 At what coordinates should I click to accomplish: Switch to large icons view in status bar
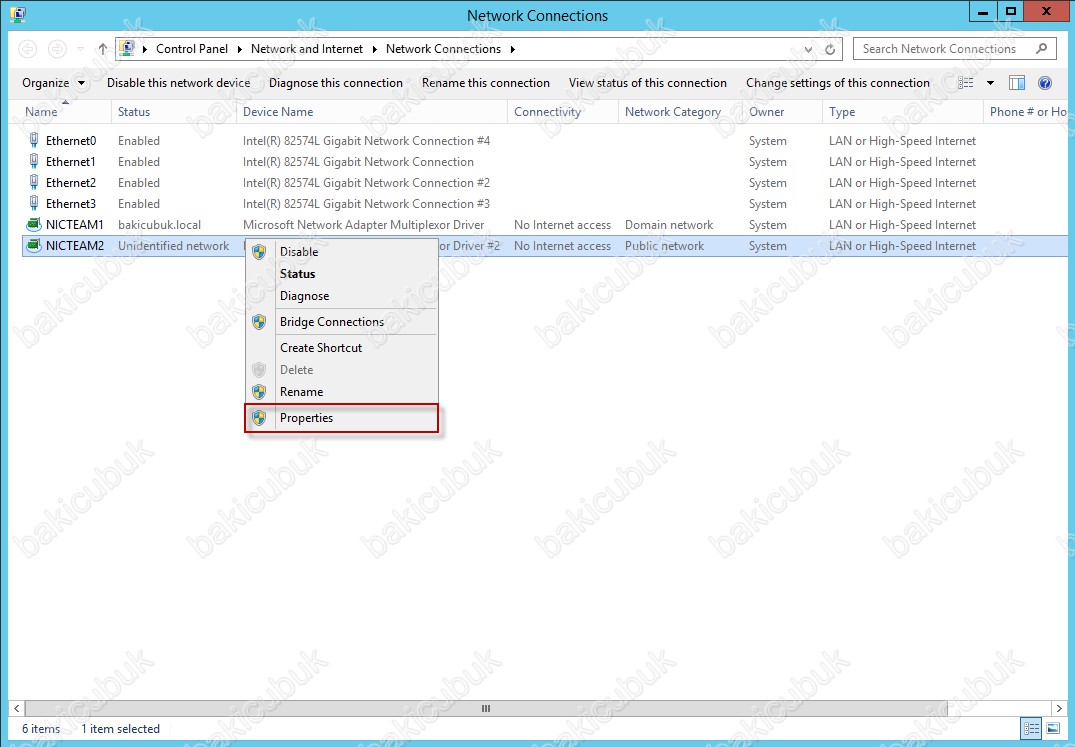[1053, 729]
